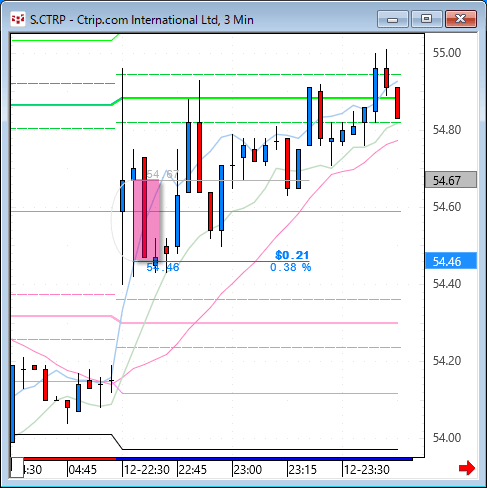Image resolution: width=487 pixels, height=488 pixels.
Task: Click the CQG chart icon in title bar
Action: (x=18, y=19)
